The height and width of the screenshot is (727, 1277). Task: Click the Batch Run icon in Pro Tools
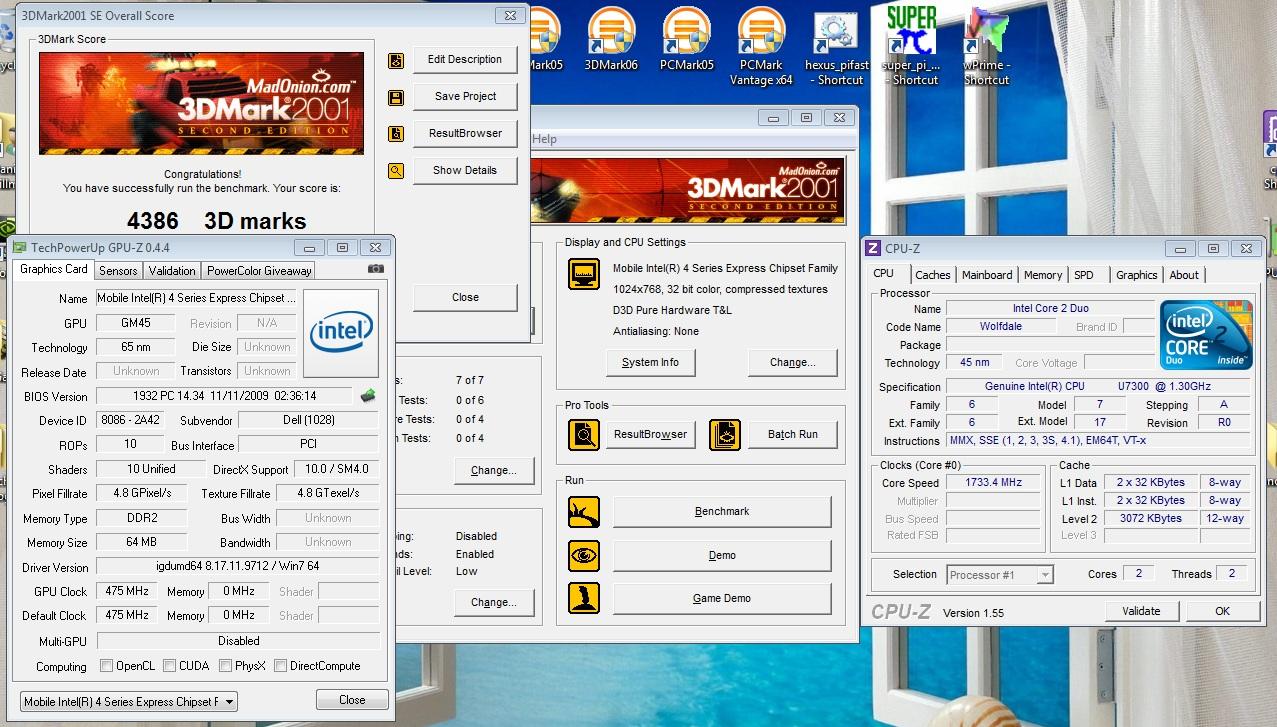[725, 434]
